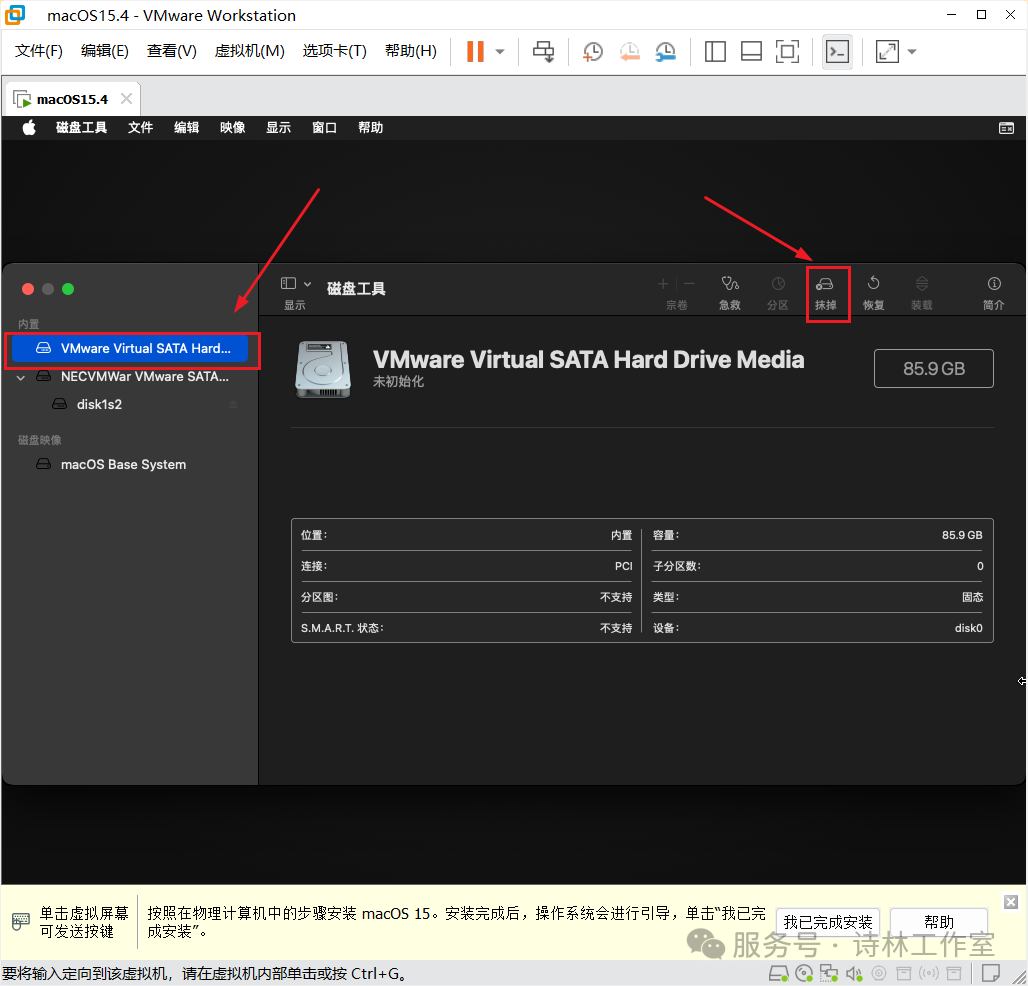Select VMware Virtual SATA Hard drive in sidebar
This screenshot has width=1028, height=986.
(130, 349)
